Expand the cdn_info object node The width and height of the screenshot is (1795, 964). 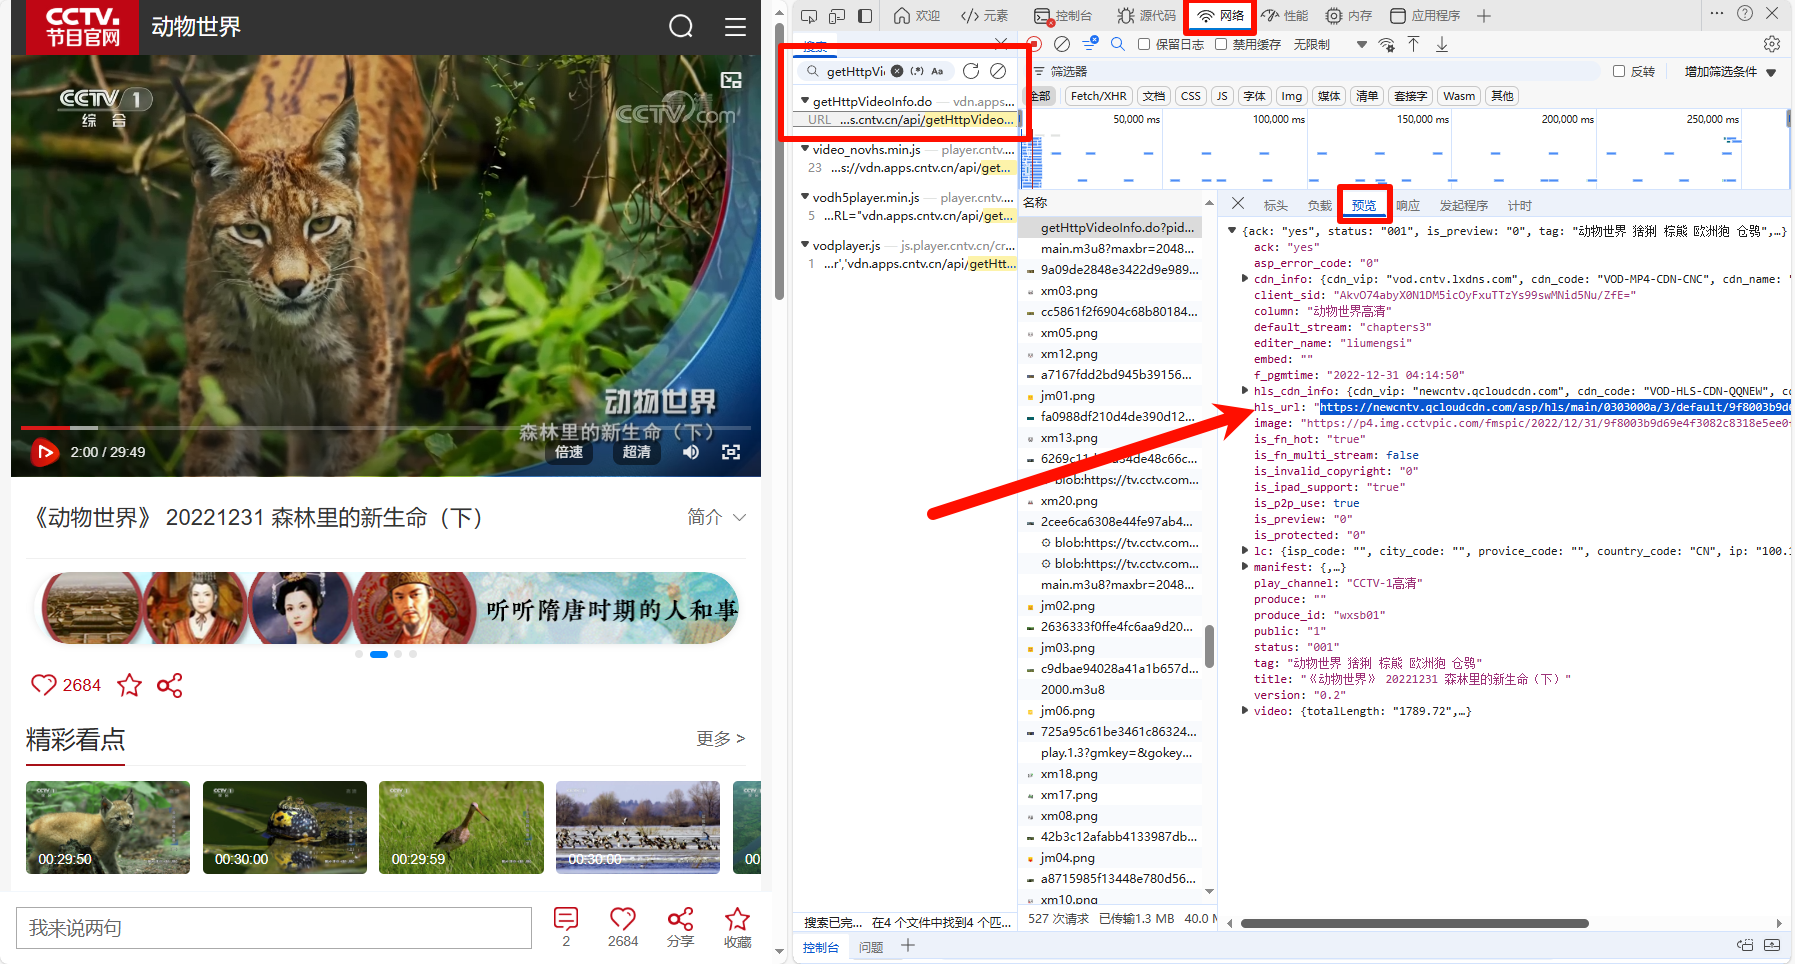tap(1245, 279)
